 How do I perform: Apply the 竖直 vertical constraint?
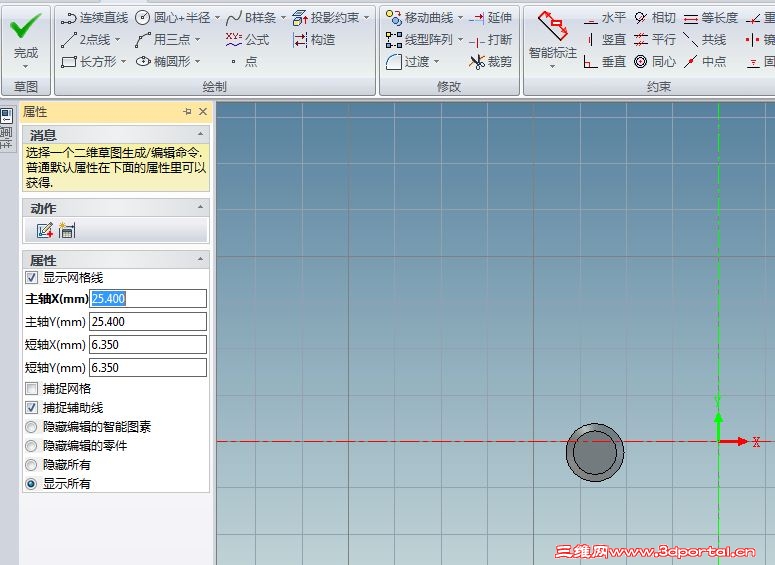point(604,40)
